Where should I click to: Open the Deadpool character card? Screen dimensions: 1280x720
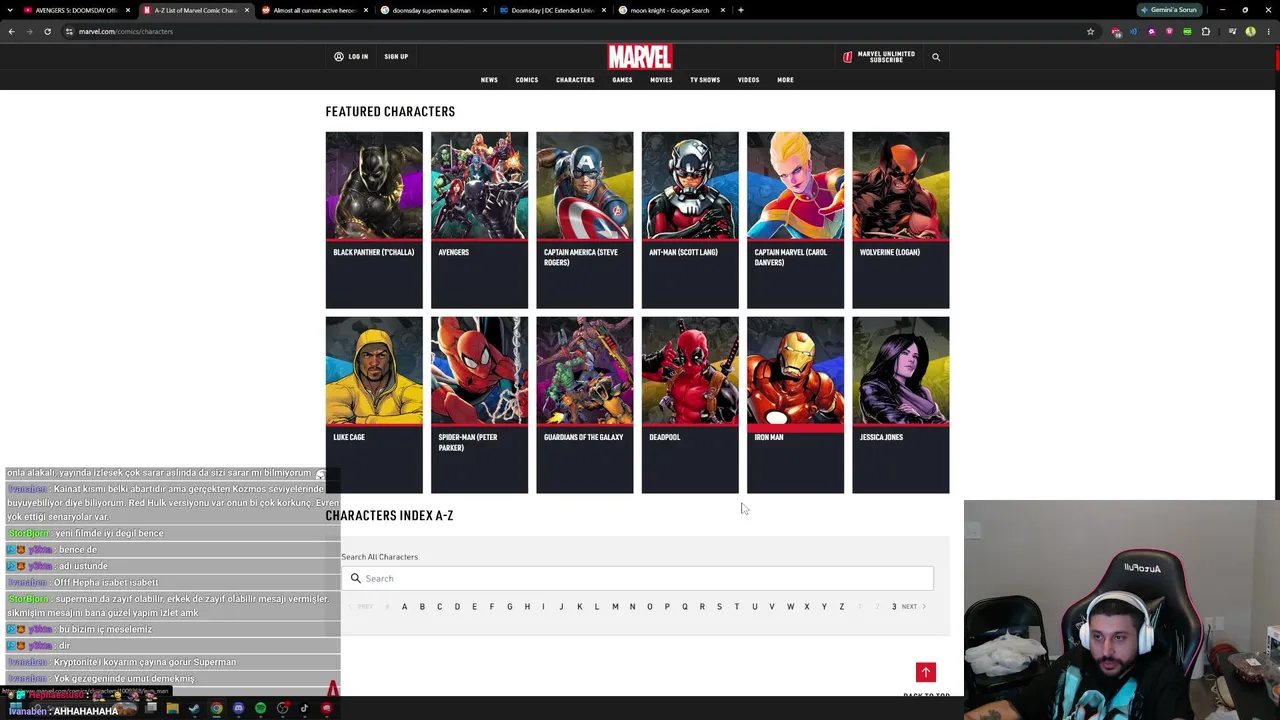690,405
